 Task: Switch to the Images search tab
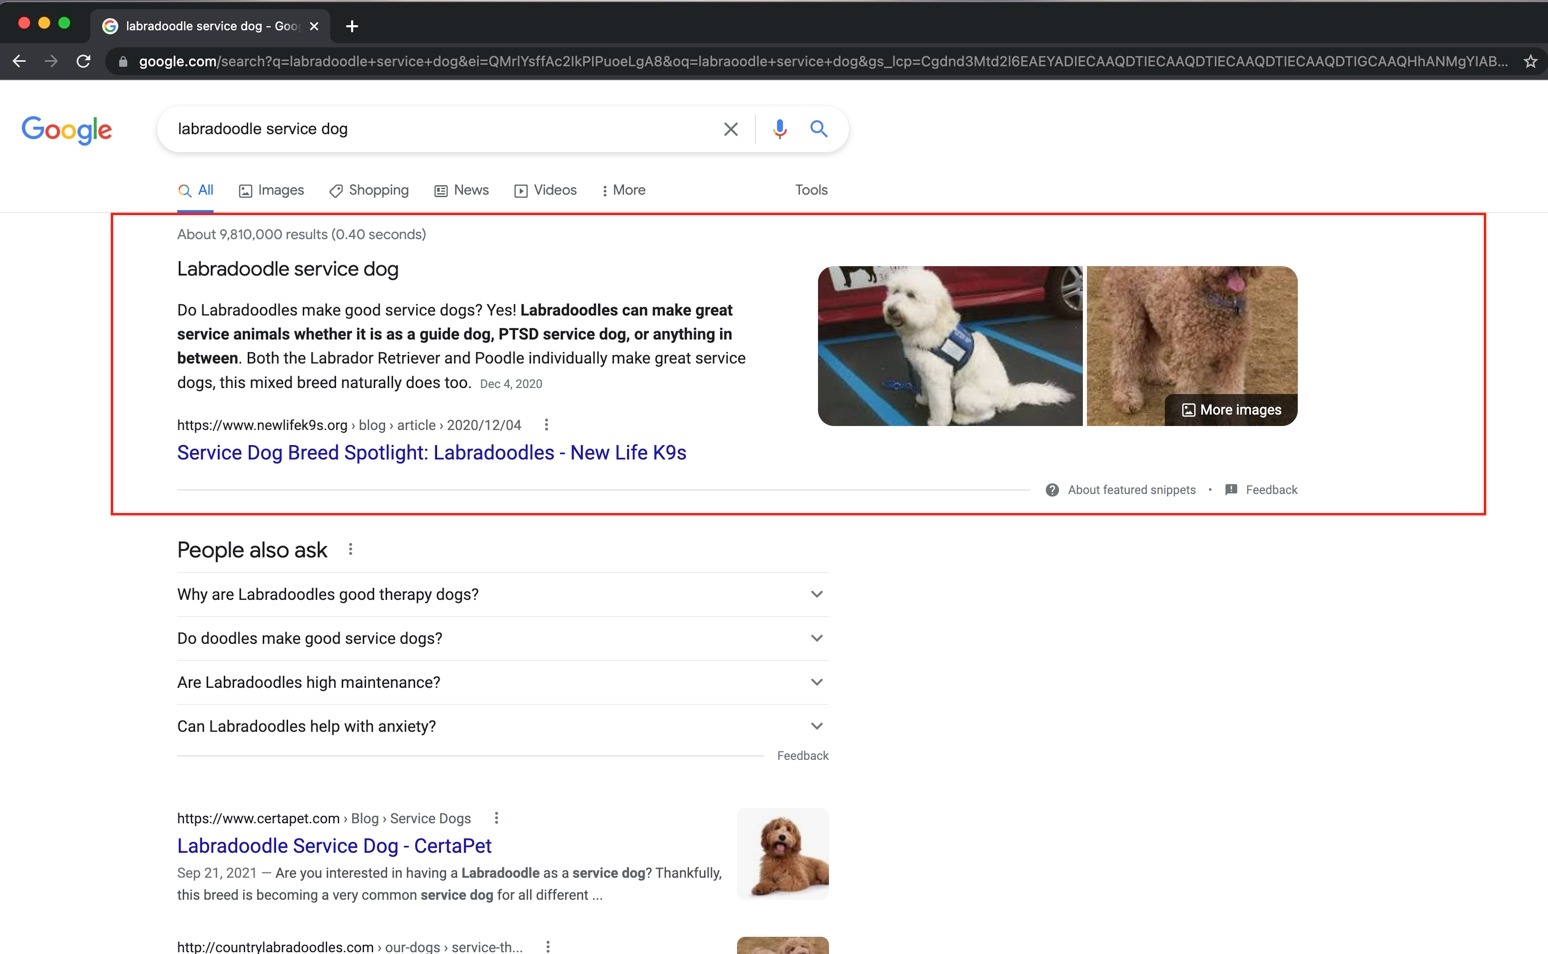(271, 190)
